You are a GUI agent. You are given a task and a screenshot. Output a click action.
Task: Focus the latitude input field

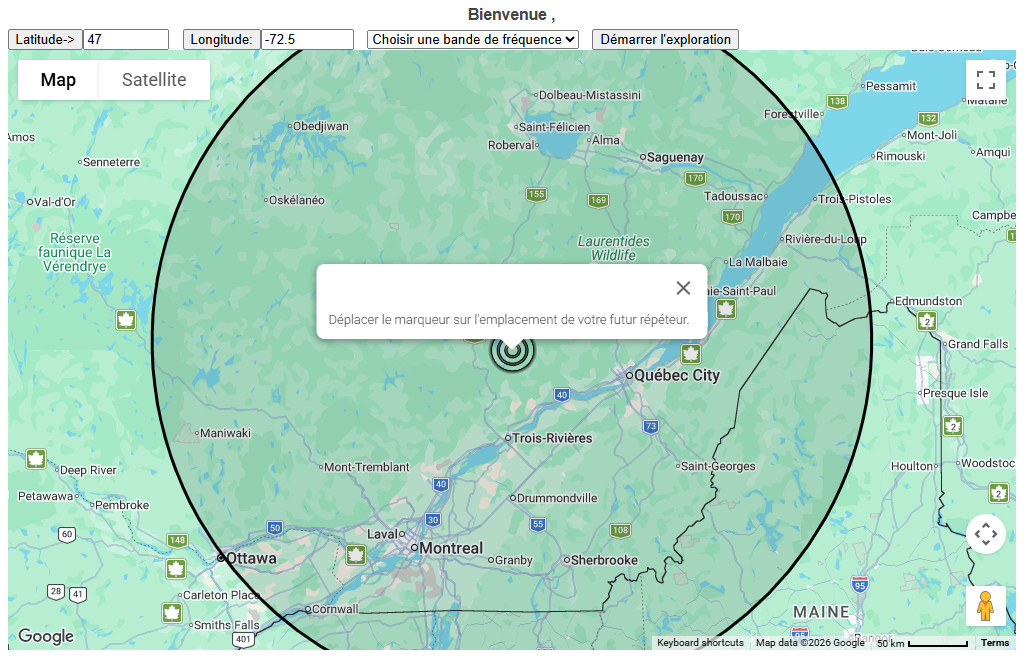(126, 40)
